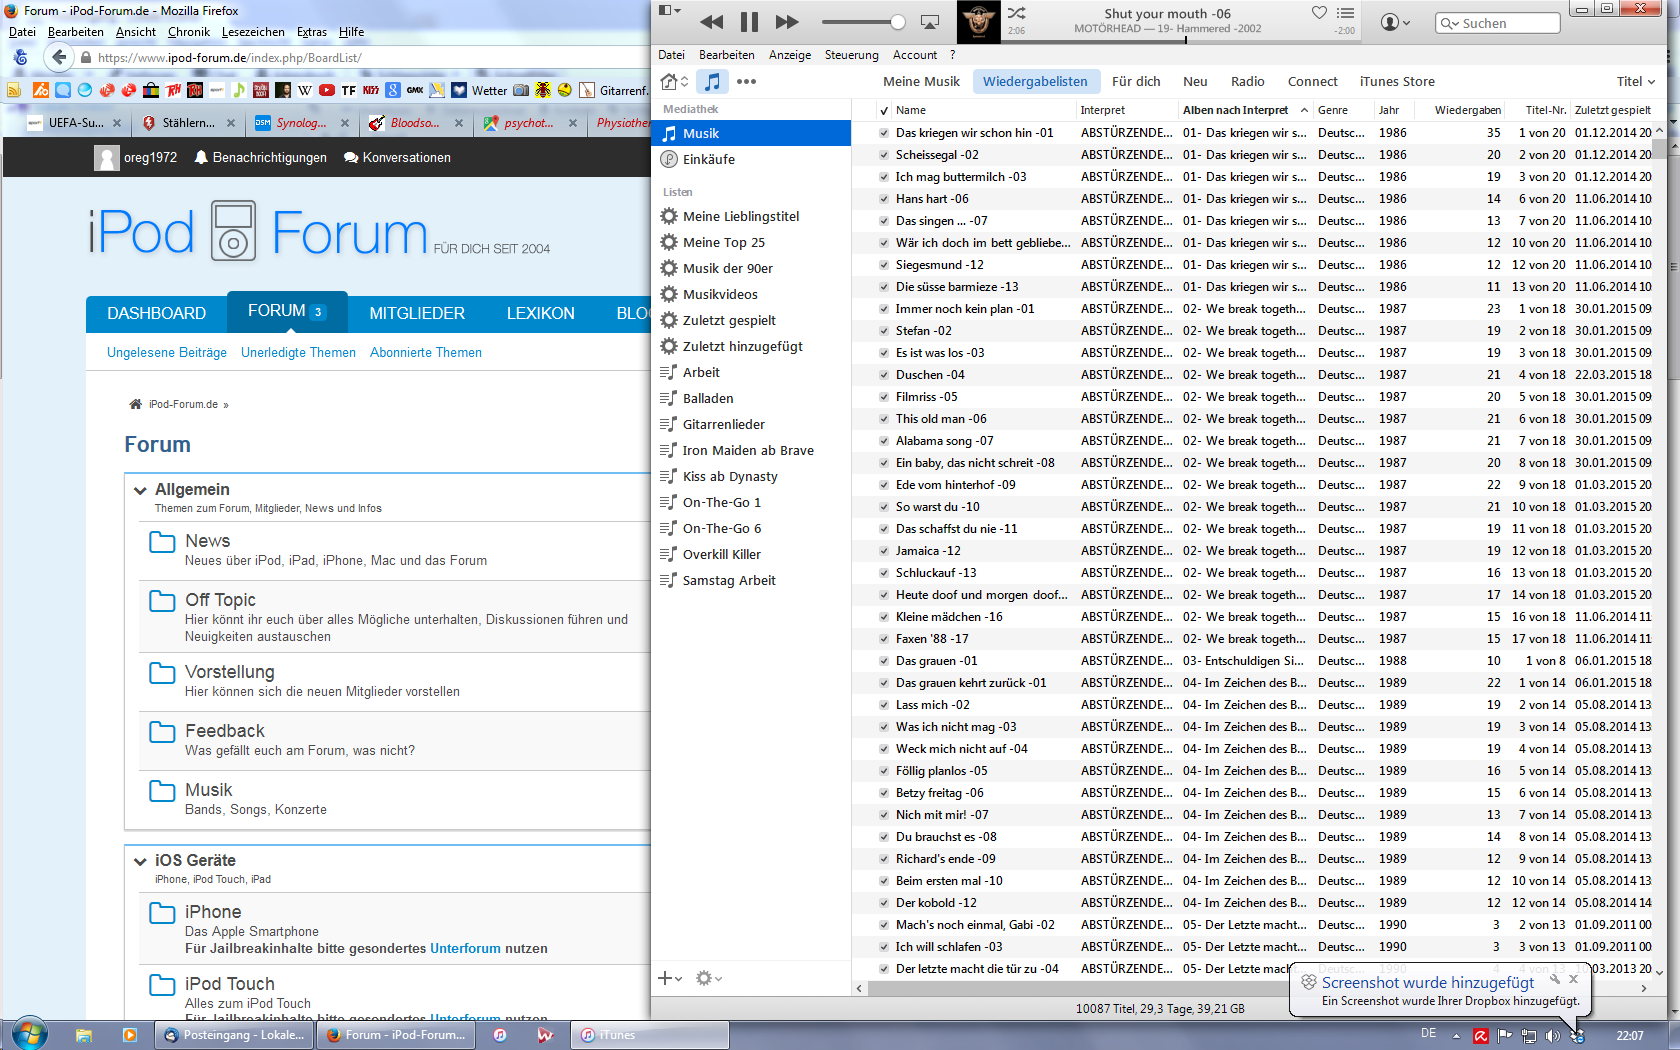Open Ungelesene Beiträge in iPod-Forum
Image resolution: width=1680 pixels, height=1050 pixels.
tap(167, 352)
